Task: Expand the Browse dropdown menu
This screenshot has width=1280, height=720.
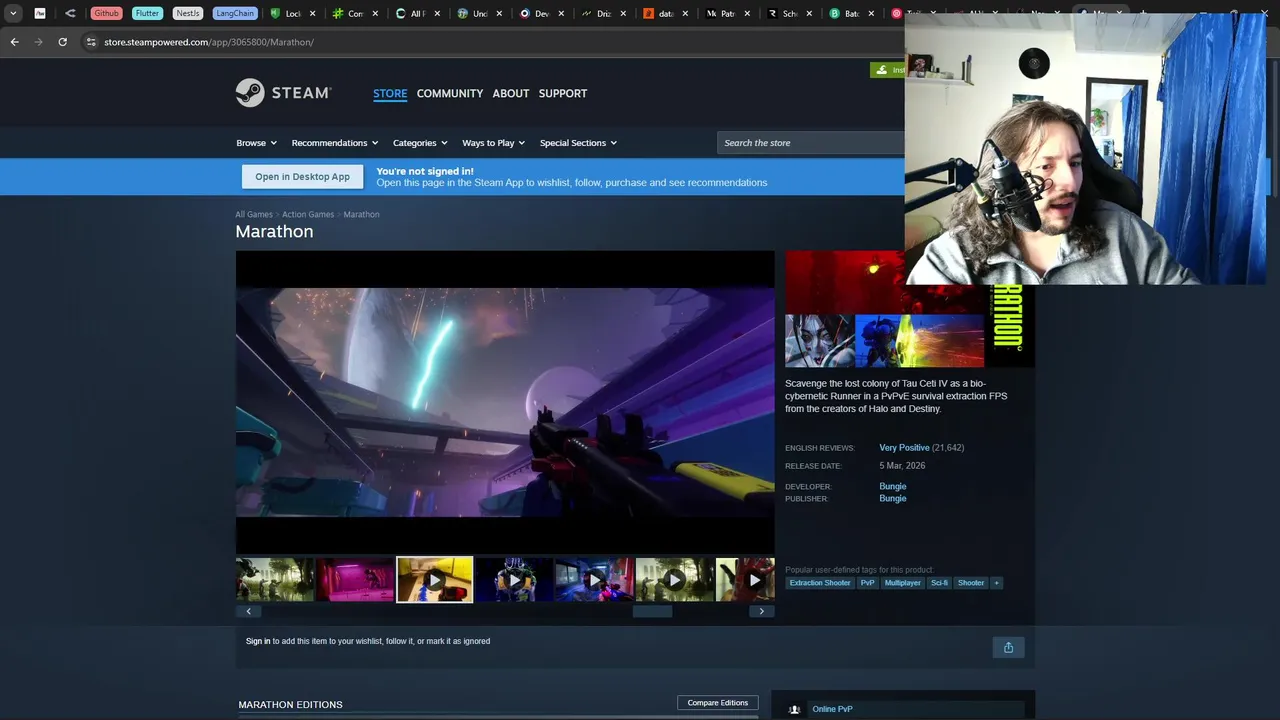Action: 256,143
